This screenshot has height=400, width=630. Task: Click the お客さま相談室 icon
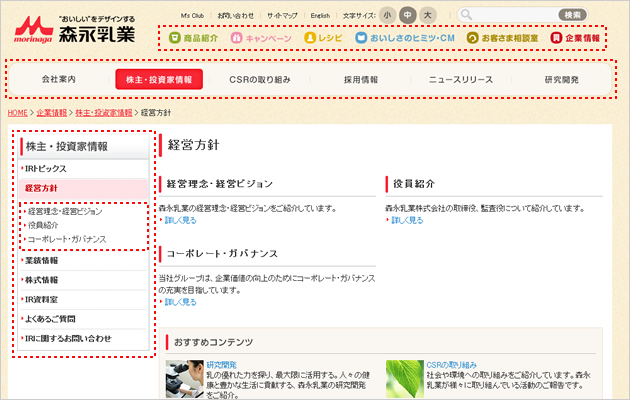[472, 38]
